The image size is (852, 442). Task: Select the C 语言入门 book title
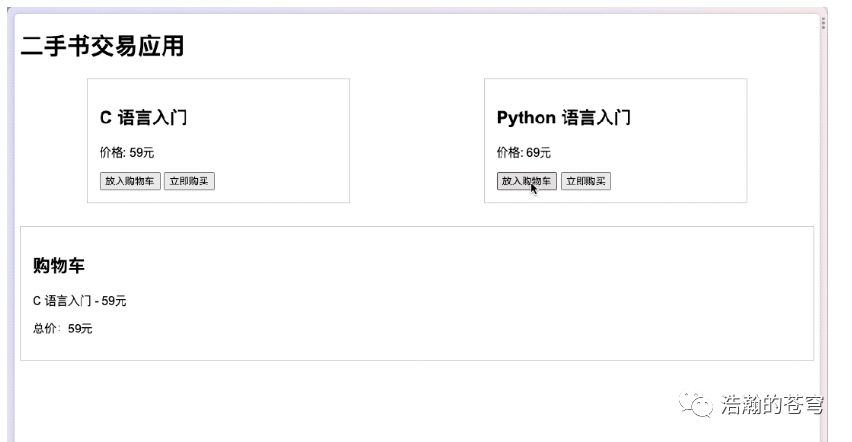[143, 118]
